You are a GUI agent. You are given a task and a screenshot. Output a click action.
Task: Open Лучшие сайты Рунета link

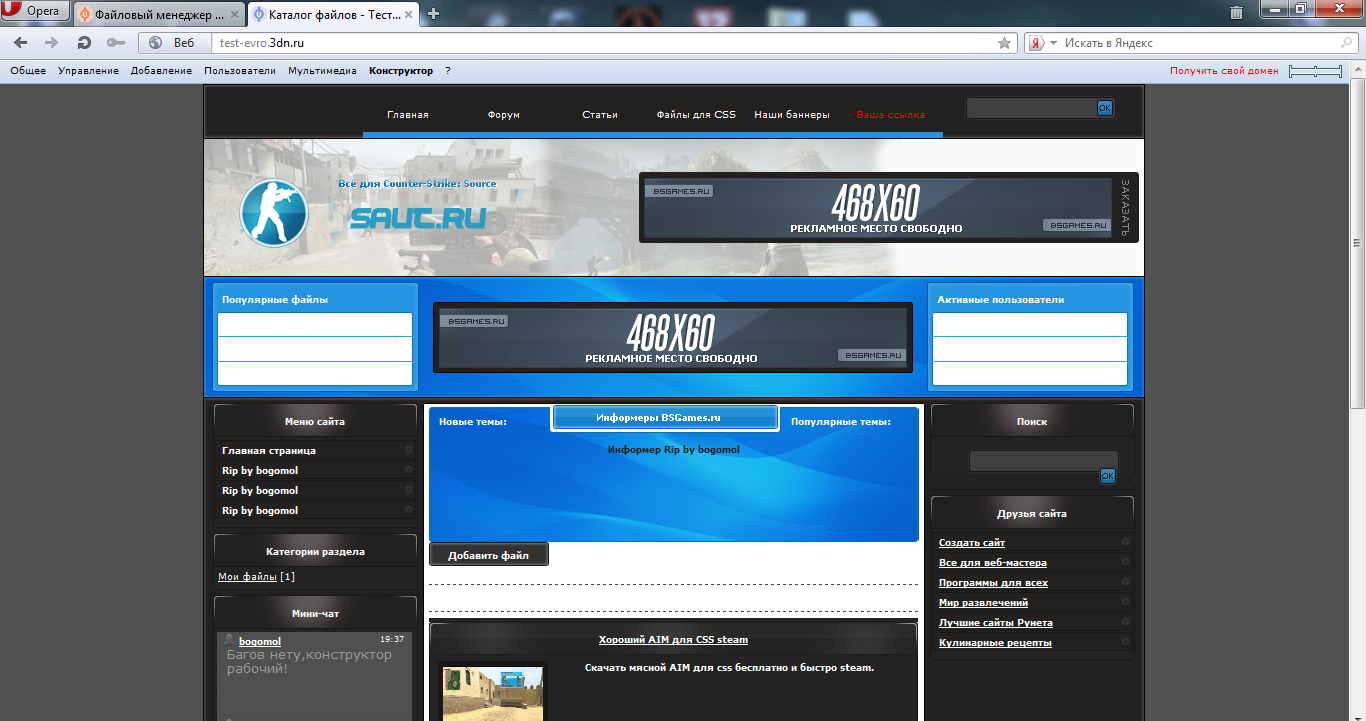click(996, 623)
